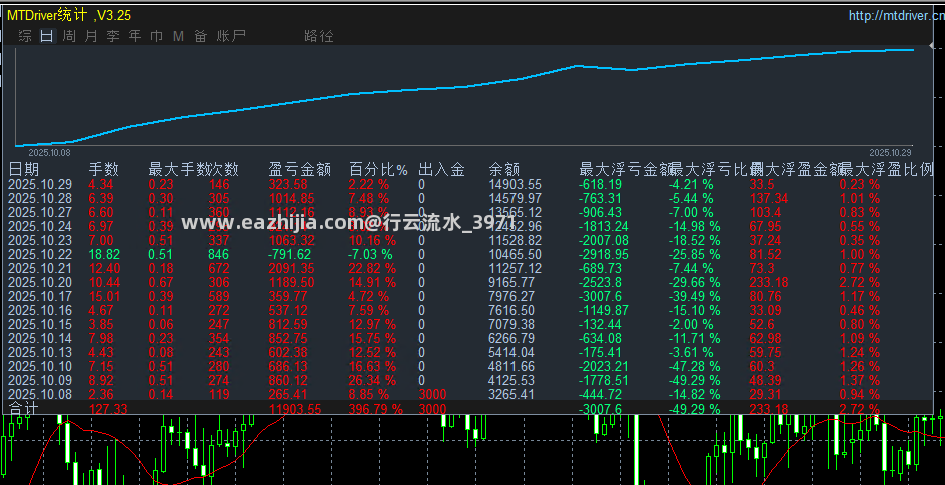Click the floating loss -2918.95
Screen dimensions: 945x485
pyautogui.click(x=604, y=254)
